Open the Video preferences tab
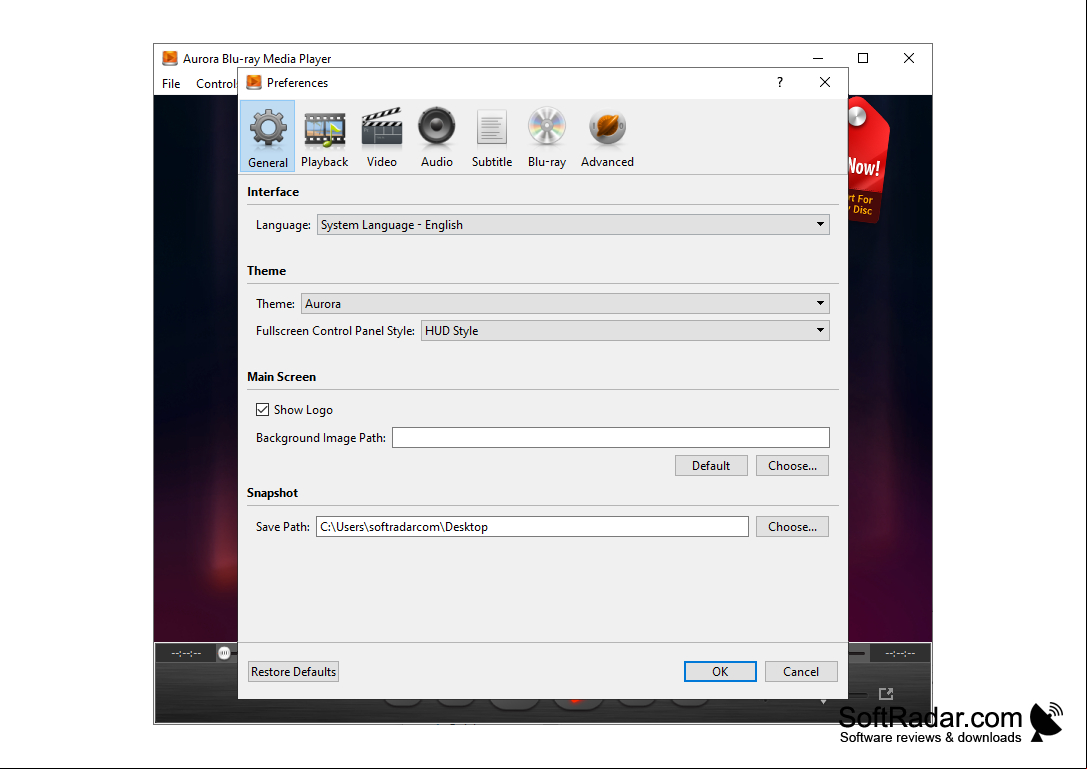Image resolution: width=1087 pixels, height=769 pixels. [x=381, y=136]
